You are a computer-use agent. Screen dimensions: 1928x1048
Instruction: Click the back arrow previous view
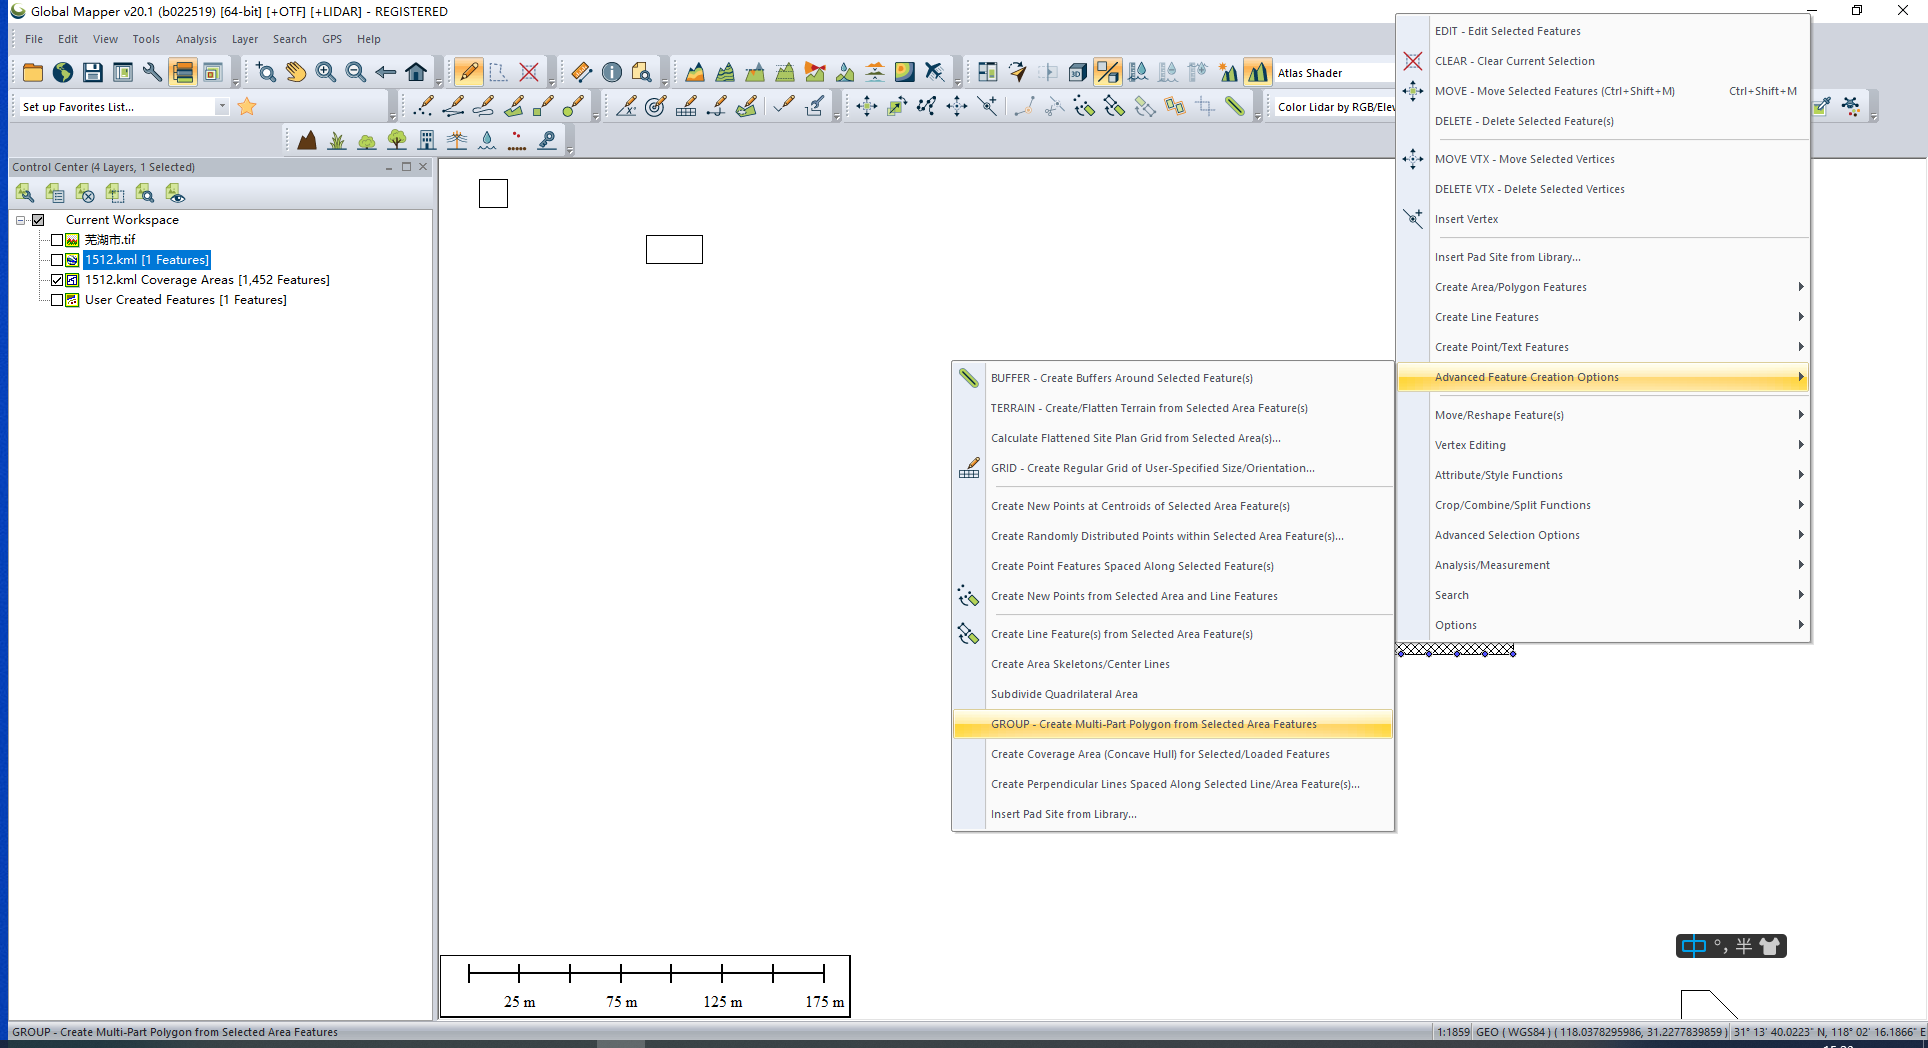pos(386,72)
